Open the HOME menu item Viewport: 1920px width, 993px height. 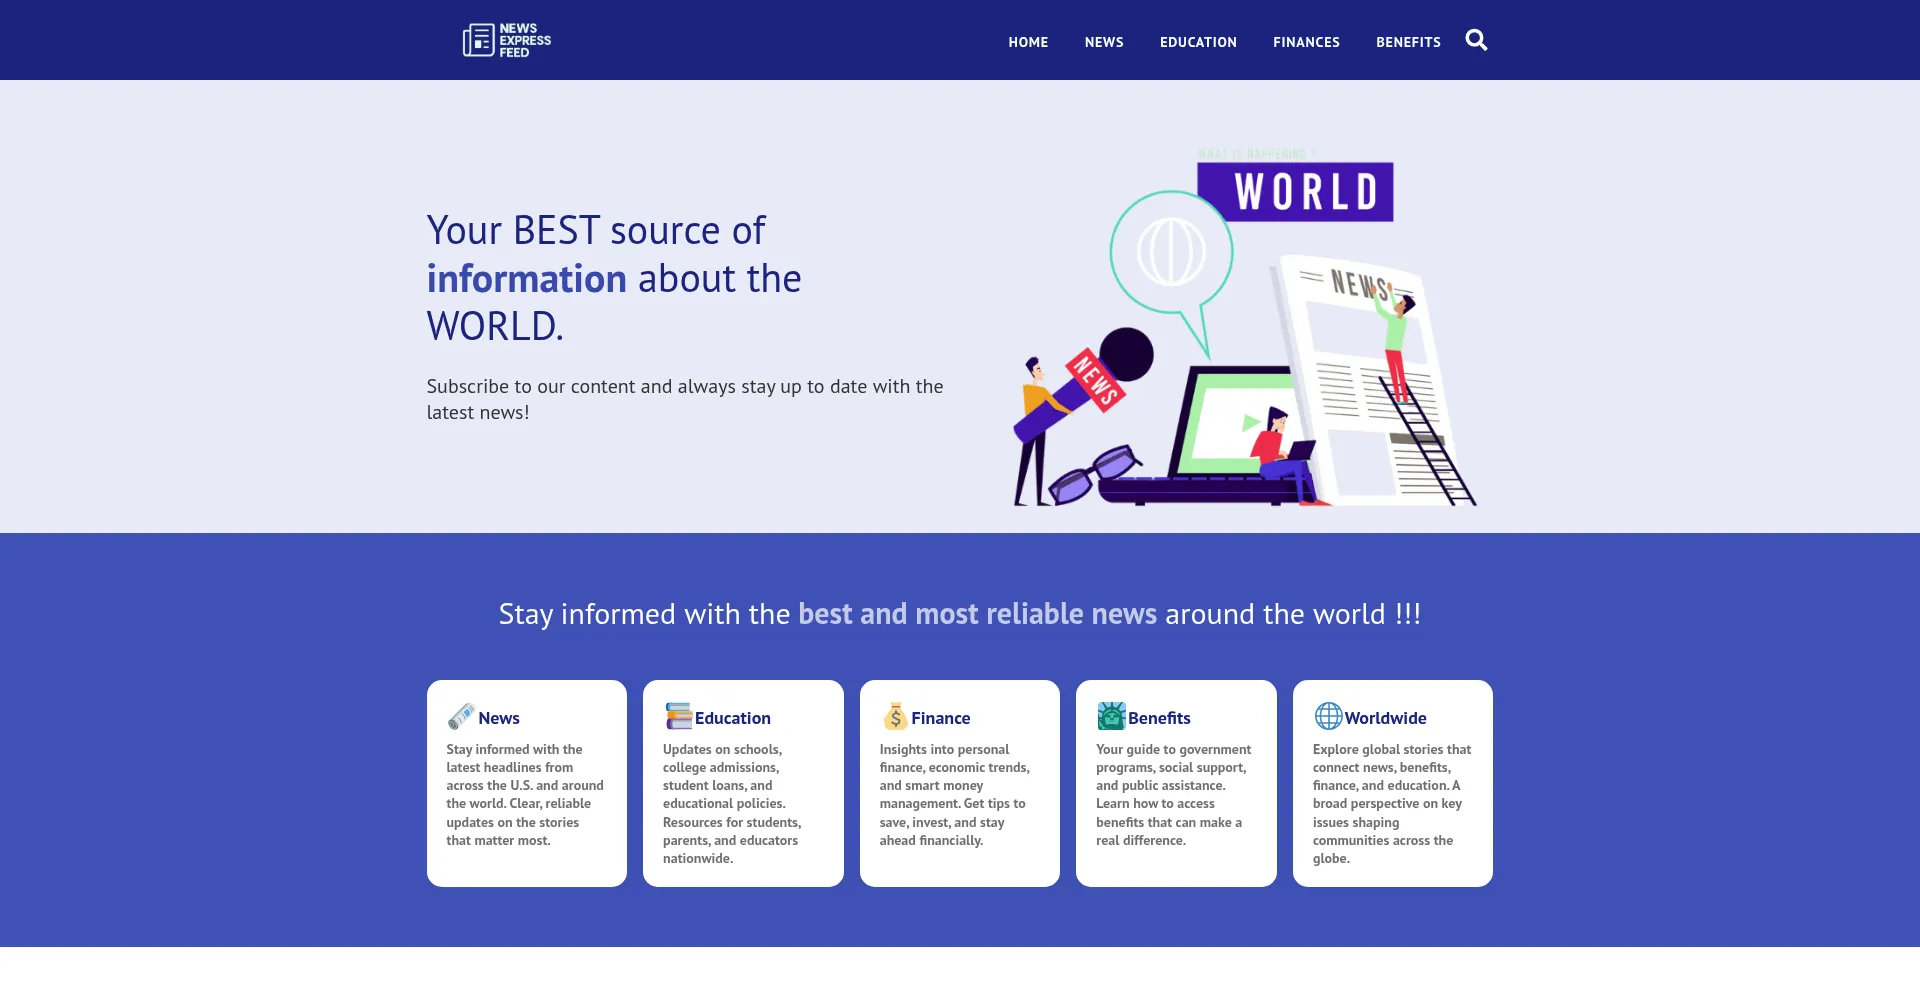coord(1028,42)
